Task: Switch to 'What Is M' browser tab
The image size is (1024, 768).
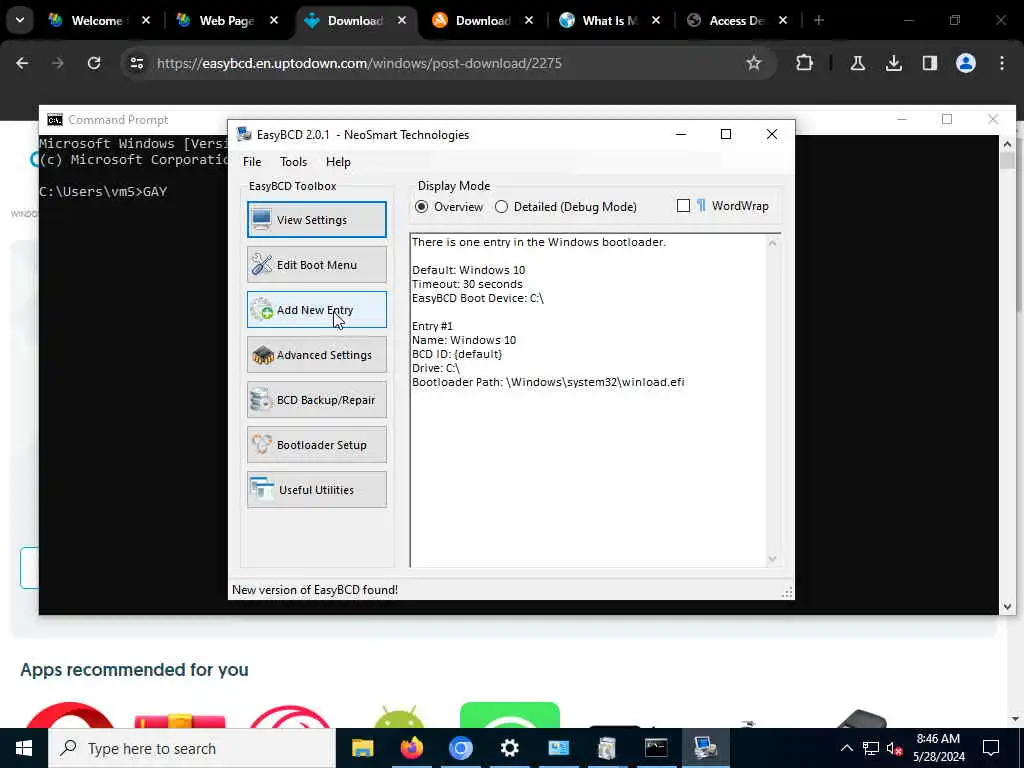Action: tap(609, 20)
